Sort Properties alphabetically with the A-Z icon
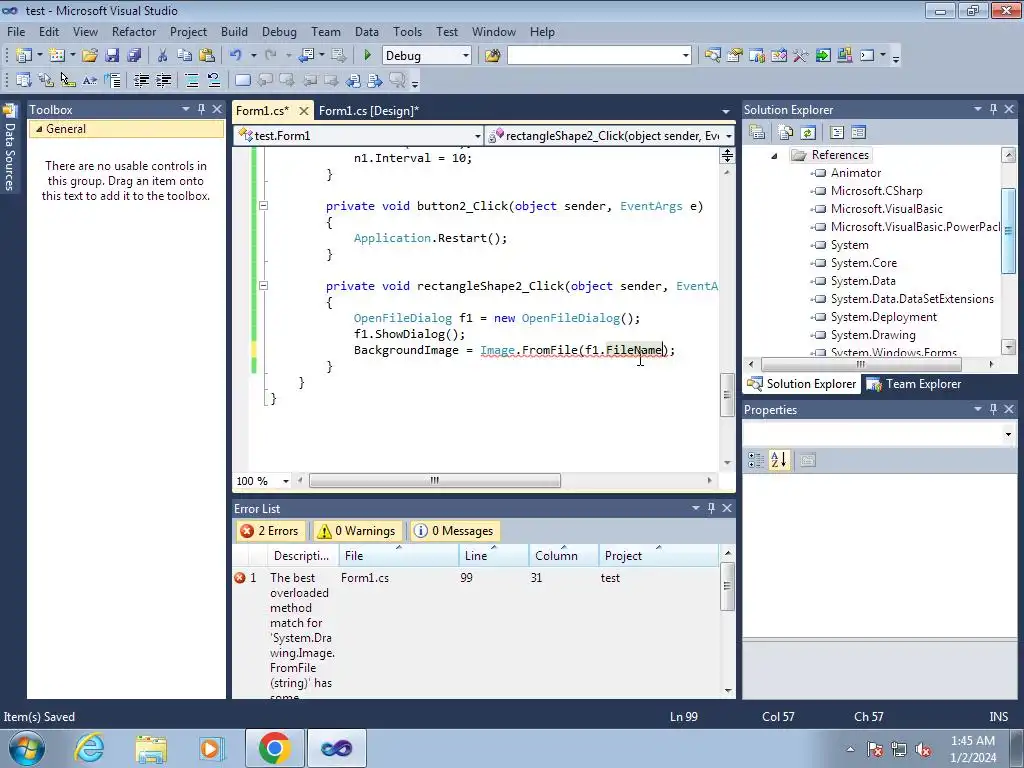The height and width of the screenshot is (768, 1024). pyautogui.click(x=778, y=460)
